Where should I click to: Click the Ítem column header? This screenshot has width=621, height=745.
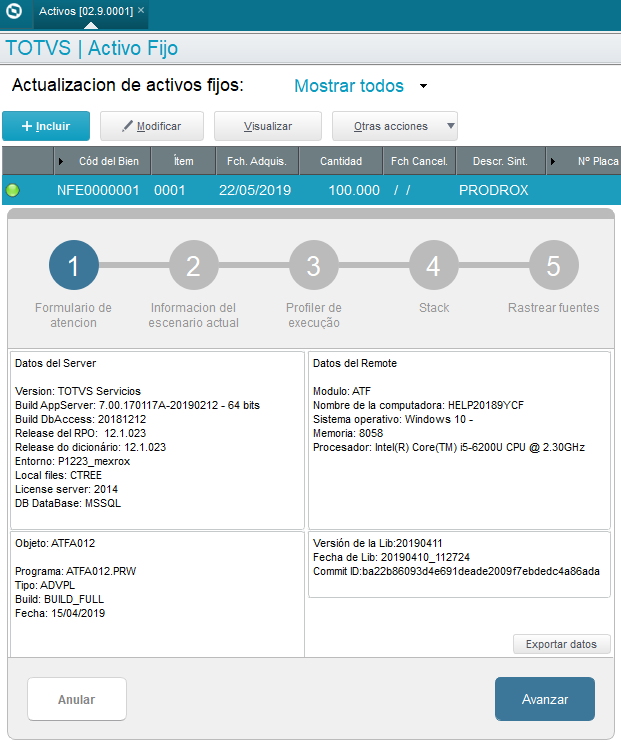pos(183,162)
